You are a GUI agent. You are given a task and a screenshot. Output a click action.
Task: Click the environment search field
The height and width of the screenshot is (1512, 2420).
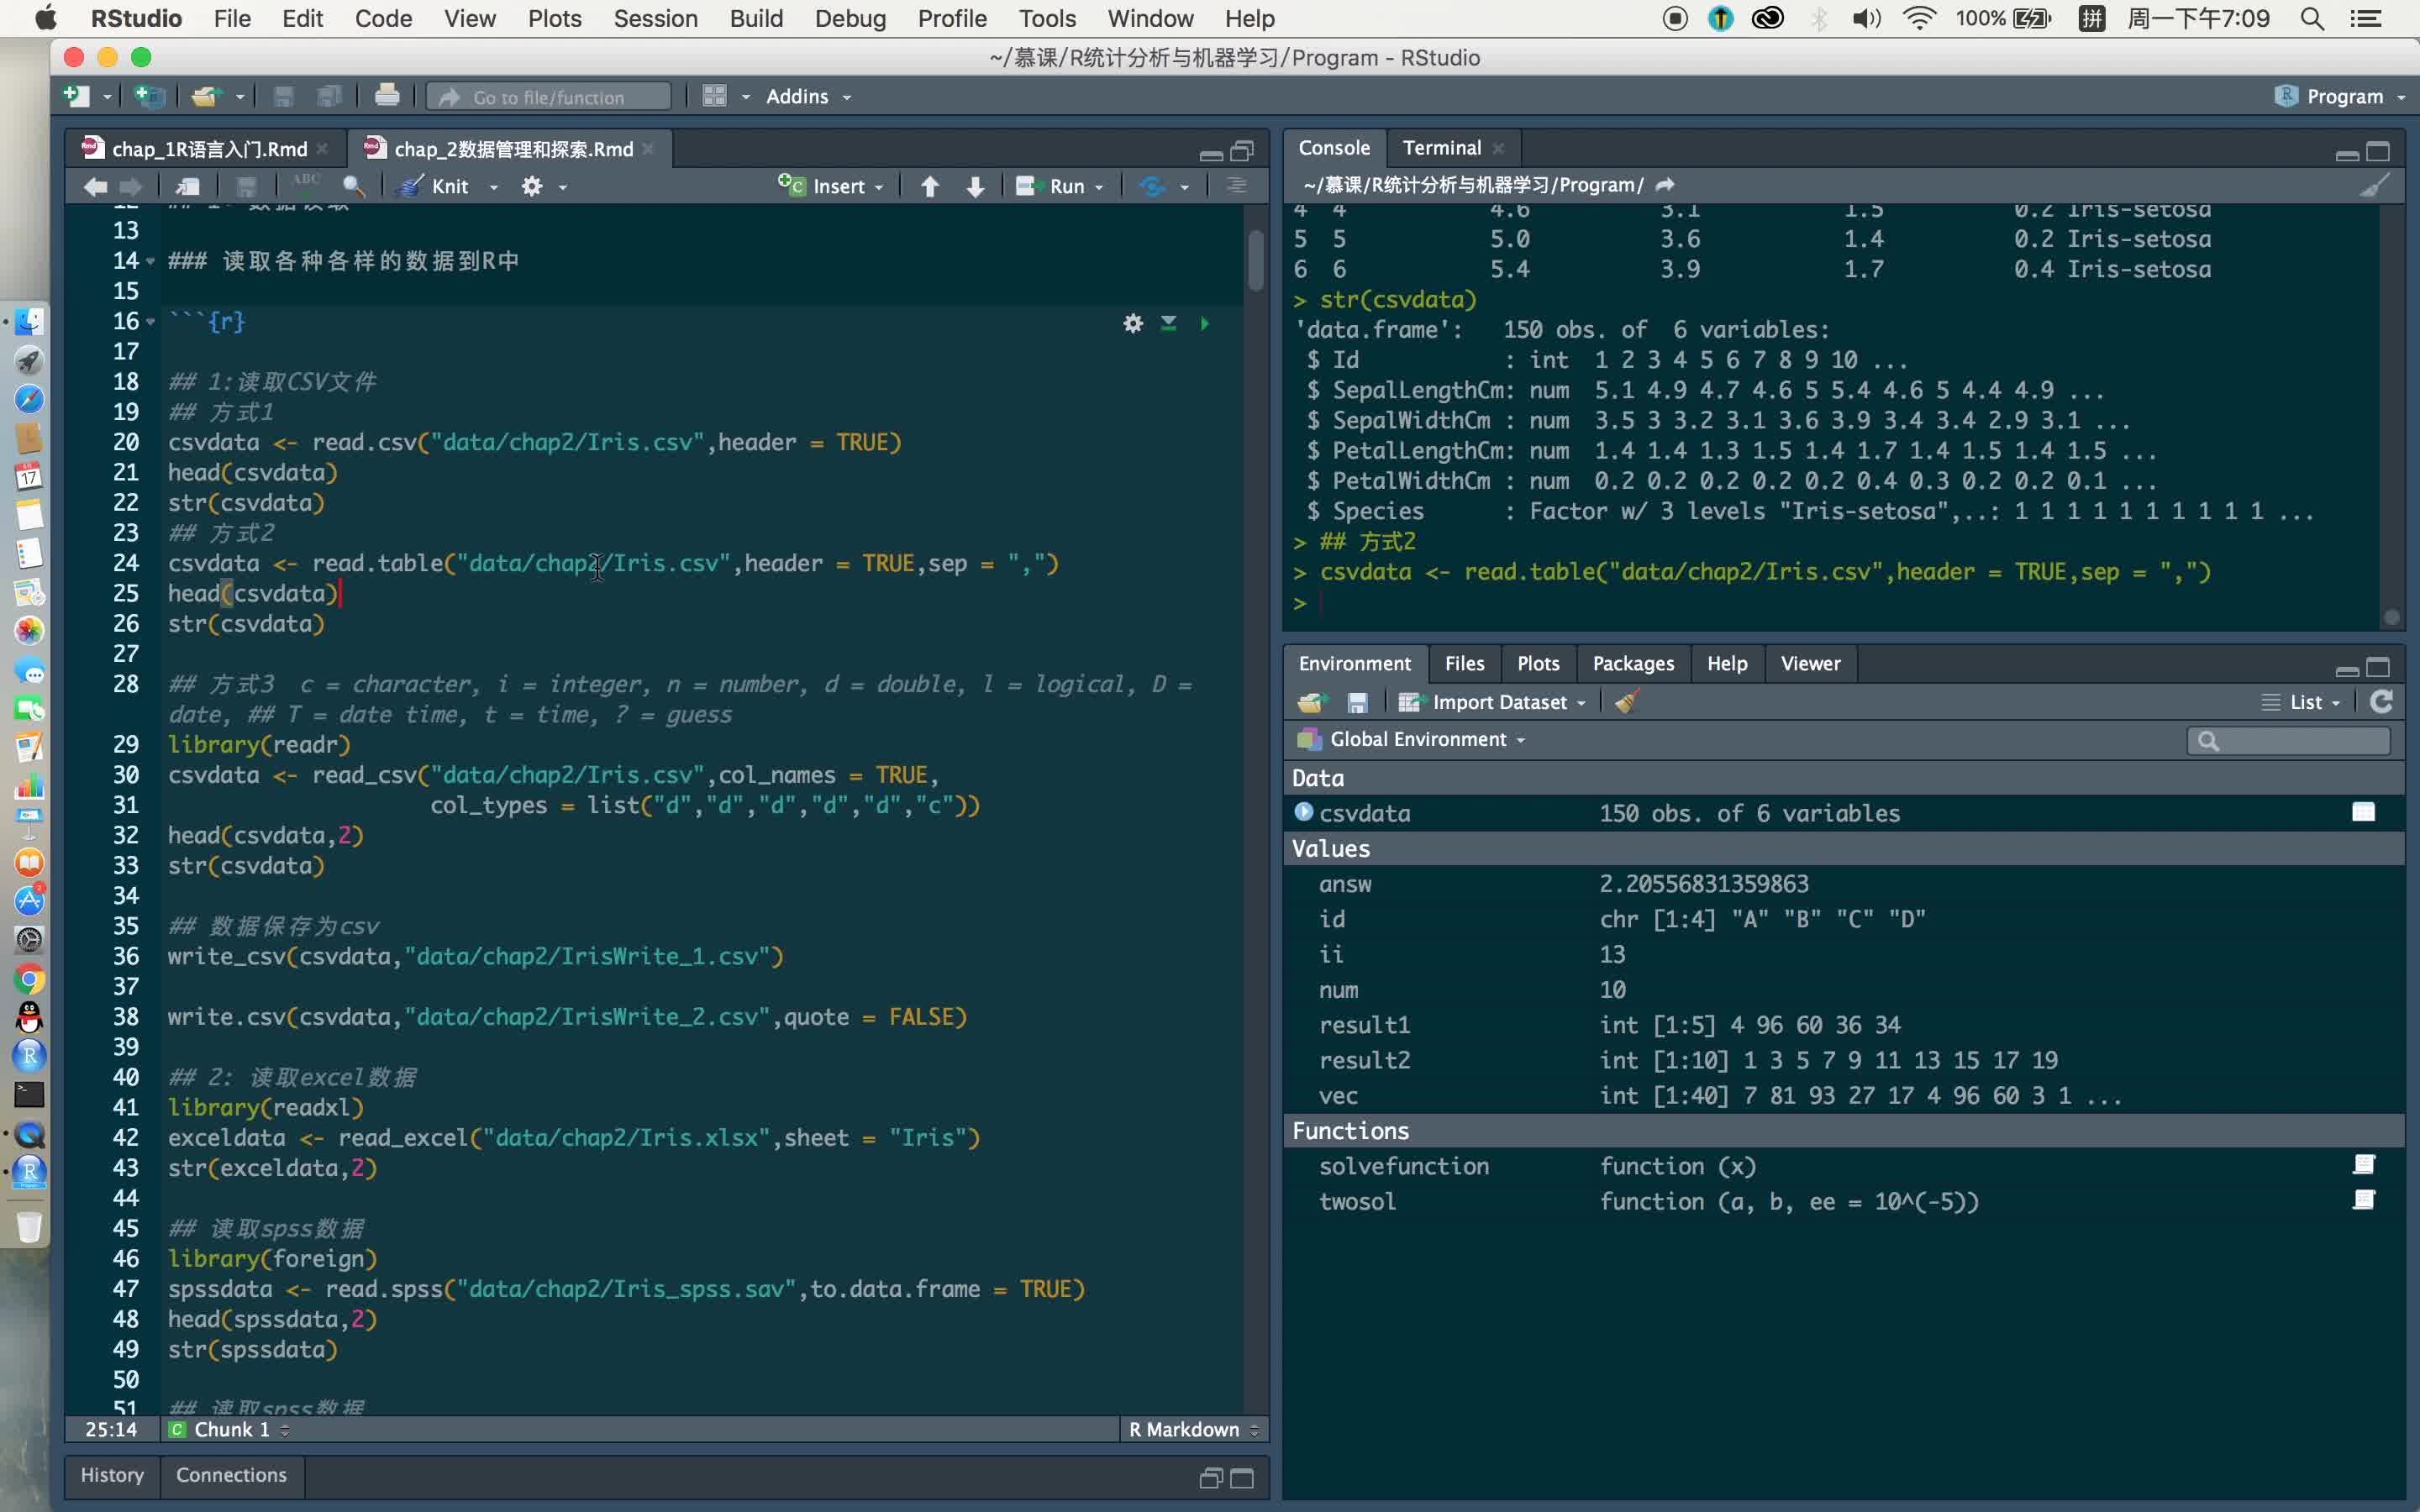(x=2289, y=741)
